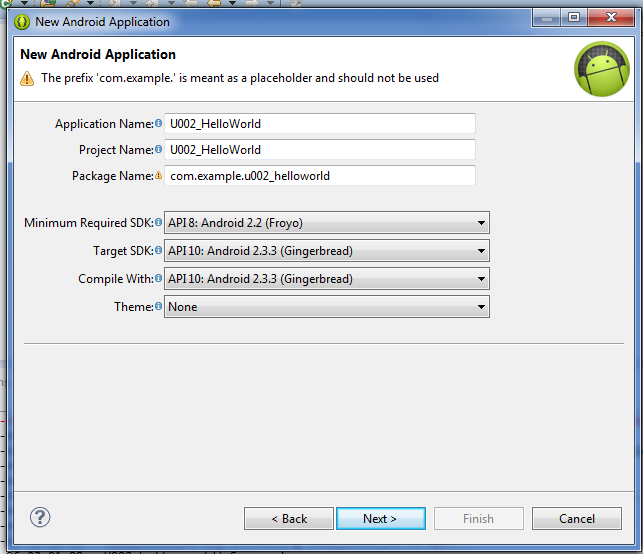Click the Android robot wizard logo
This screenshot has width=643, height=554.
[602, 69]
